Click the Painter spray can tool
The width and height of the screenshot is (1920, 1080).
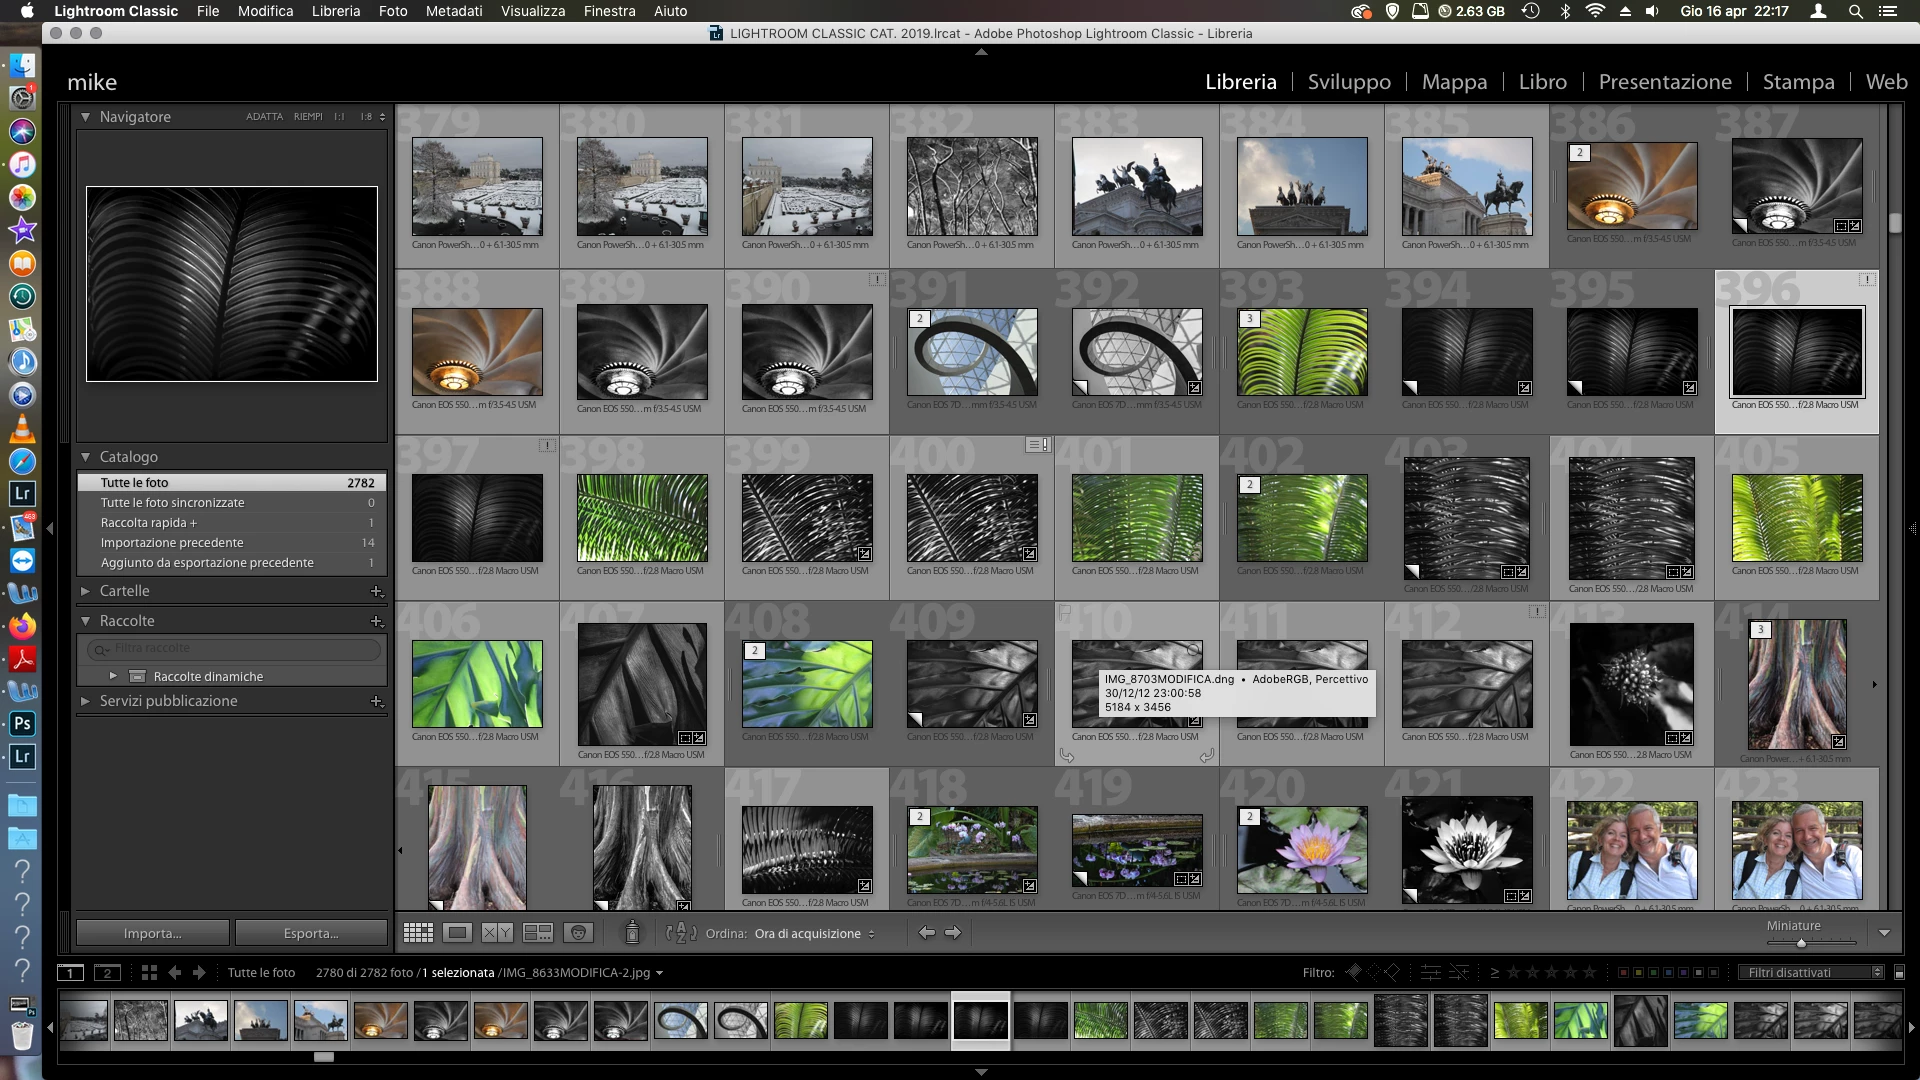(x=632, y=933)
